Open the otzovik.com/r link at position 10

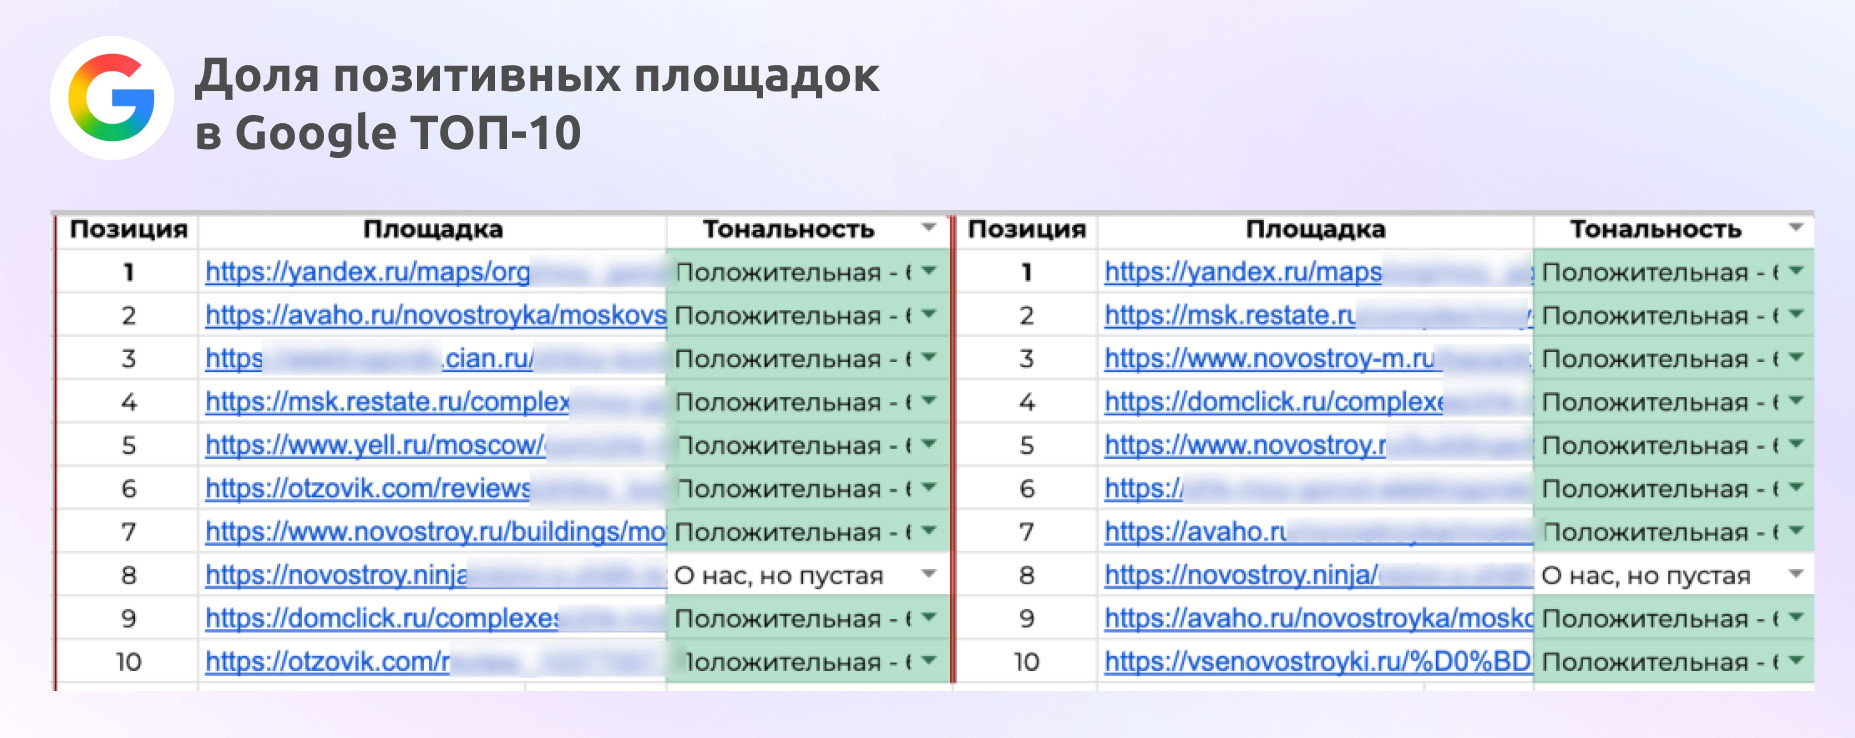327,662
